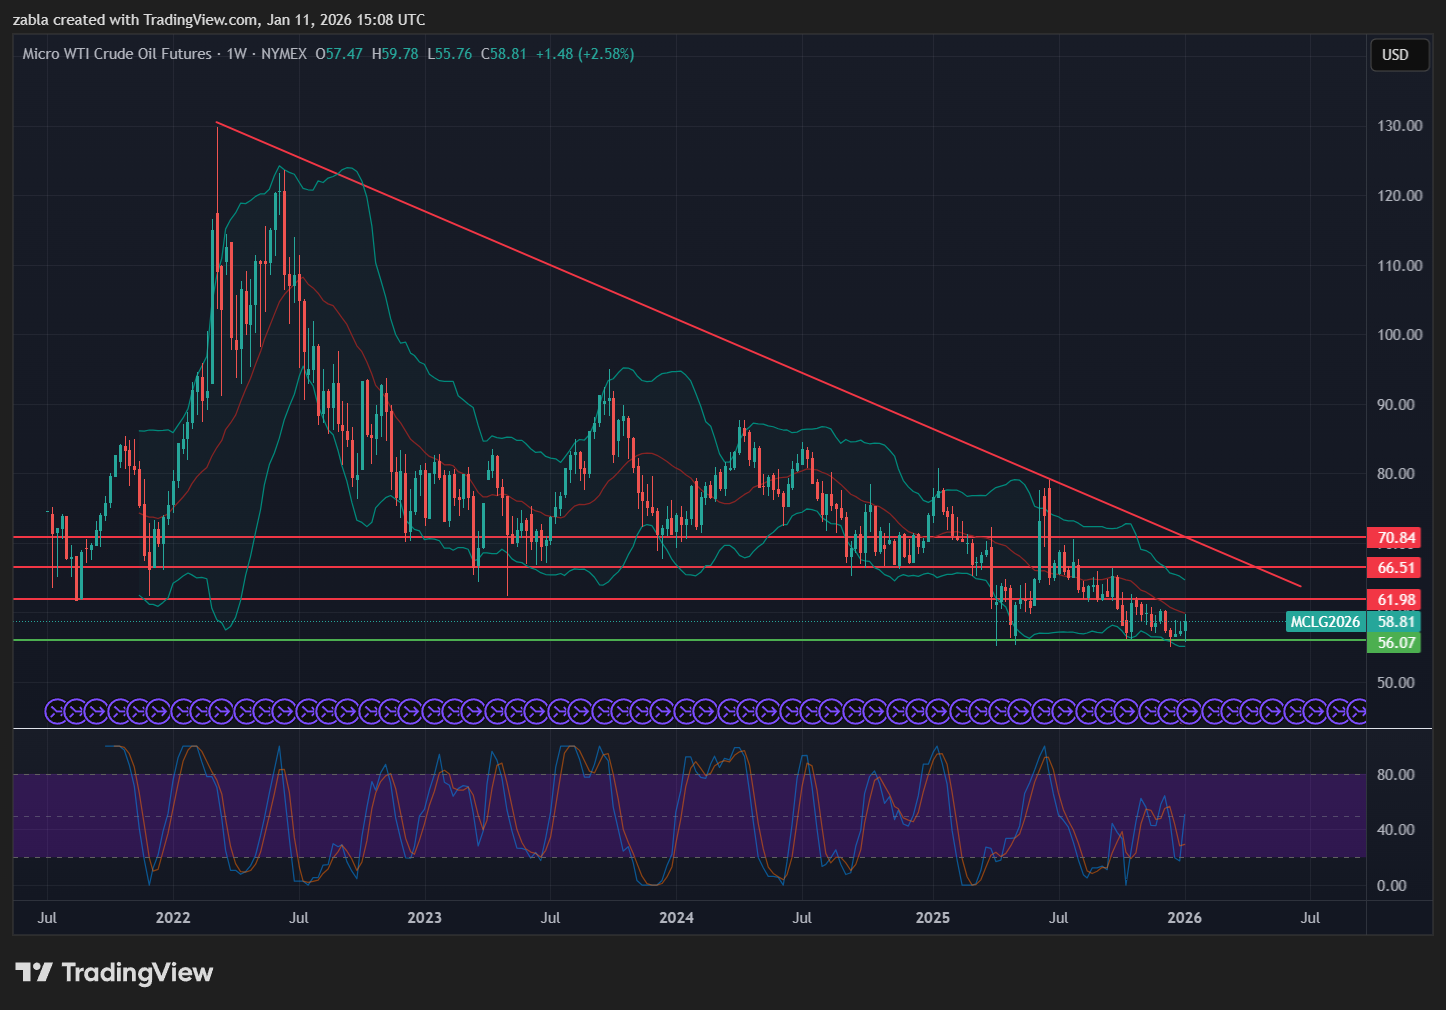Select the red 70.84 price label
Image resolution: width=1446 pixels, height=1010 pixels.
click(x=1396, y=538)
